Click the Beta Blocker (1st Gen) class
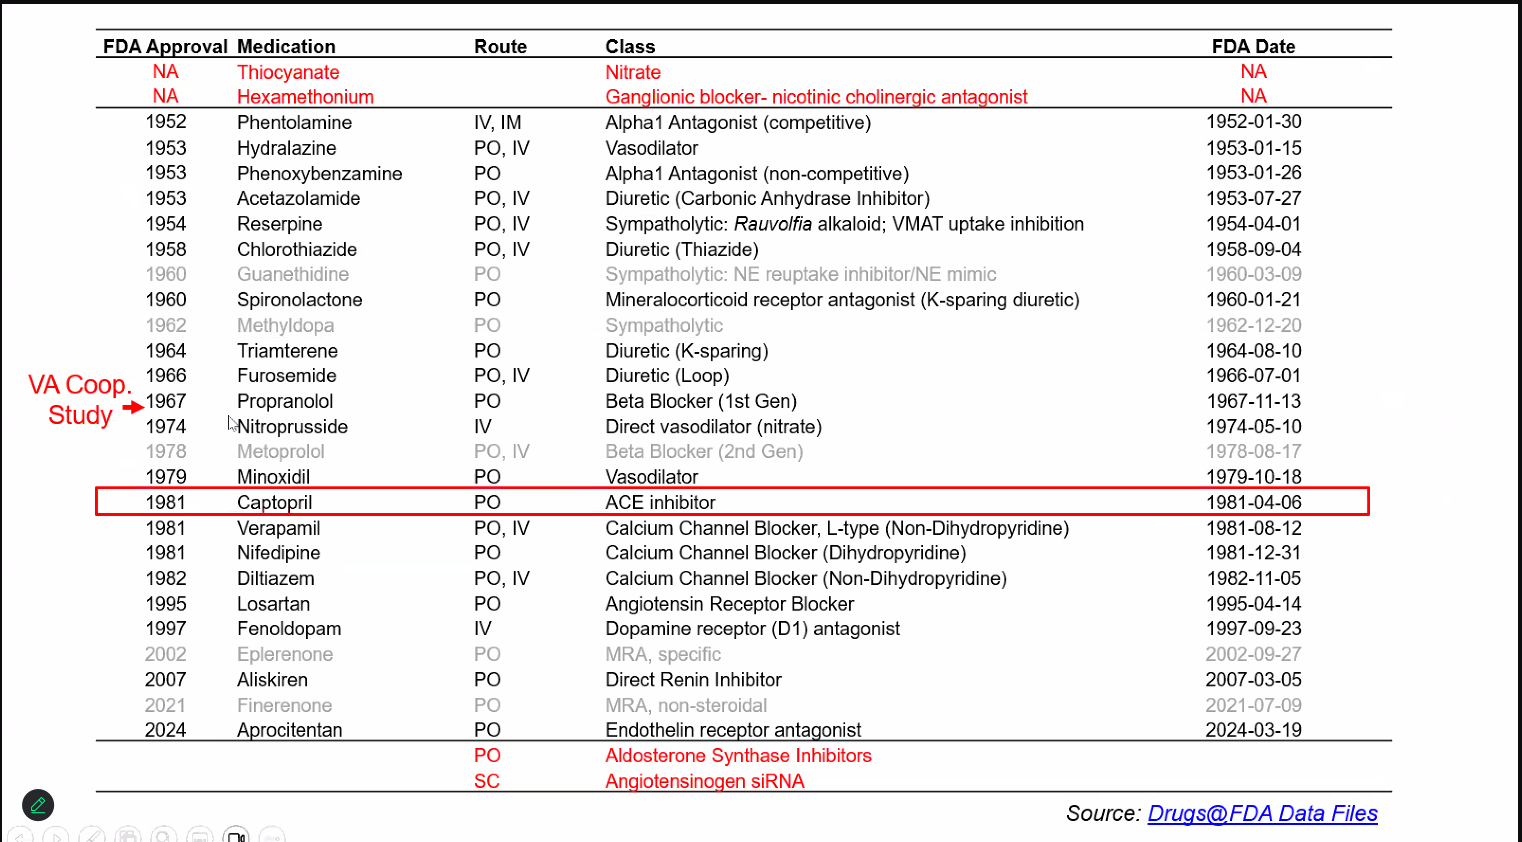Screen dimensions: 1522x842 coord(701,401)
